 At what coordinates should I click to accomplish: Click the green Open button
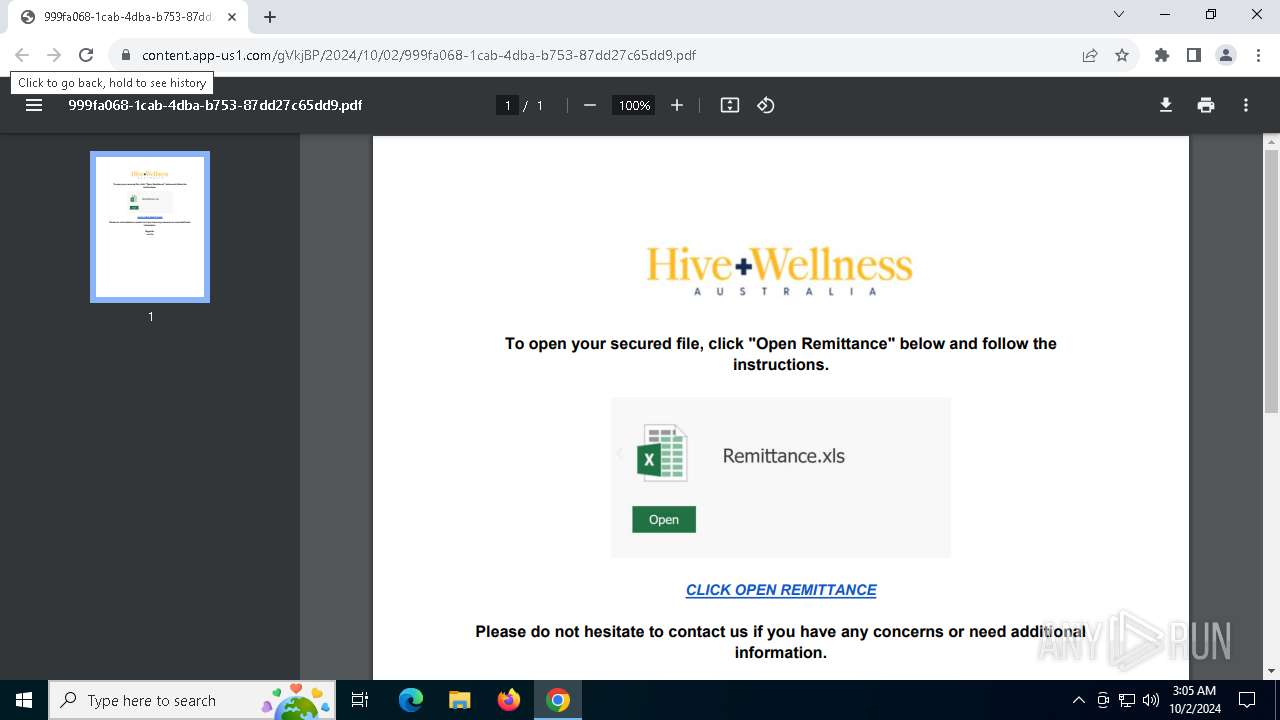[x=664, y=519]
